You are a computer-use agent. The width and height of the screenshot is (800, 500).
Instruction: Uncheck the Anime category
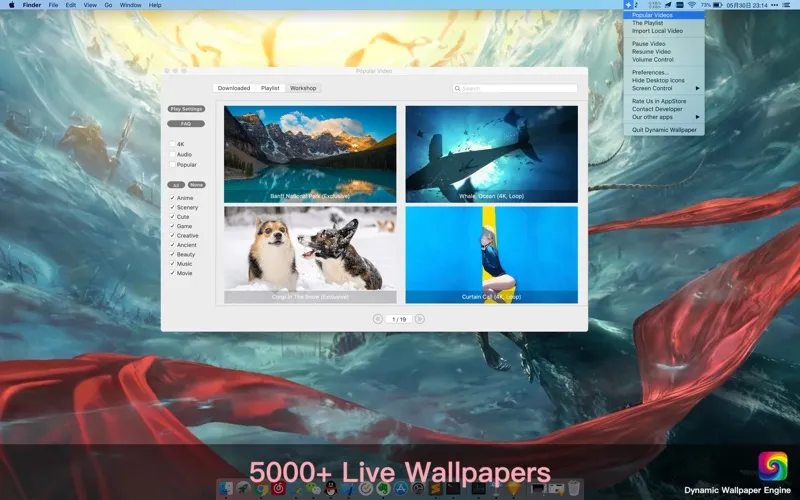pyautogui.click(x=172, y=197)
